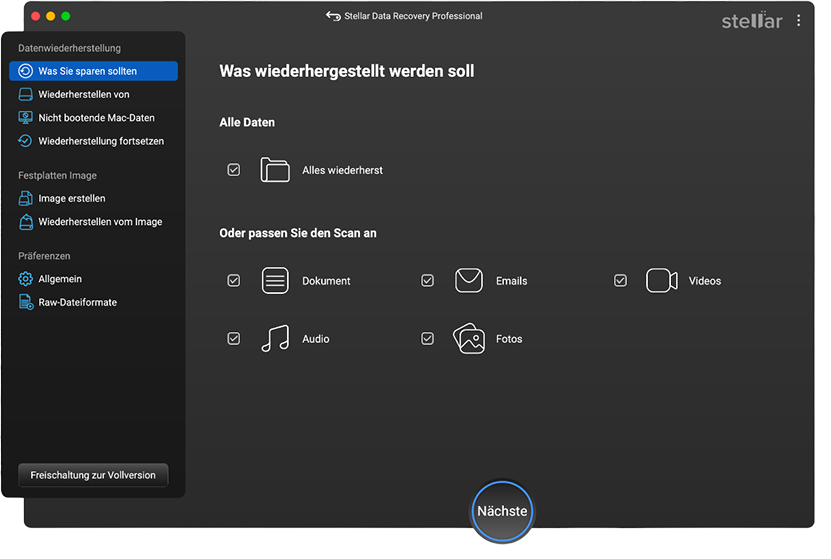Click the icon beside 'Image erstellen'
The image size is (831, 559).
point(25,198)
